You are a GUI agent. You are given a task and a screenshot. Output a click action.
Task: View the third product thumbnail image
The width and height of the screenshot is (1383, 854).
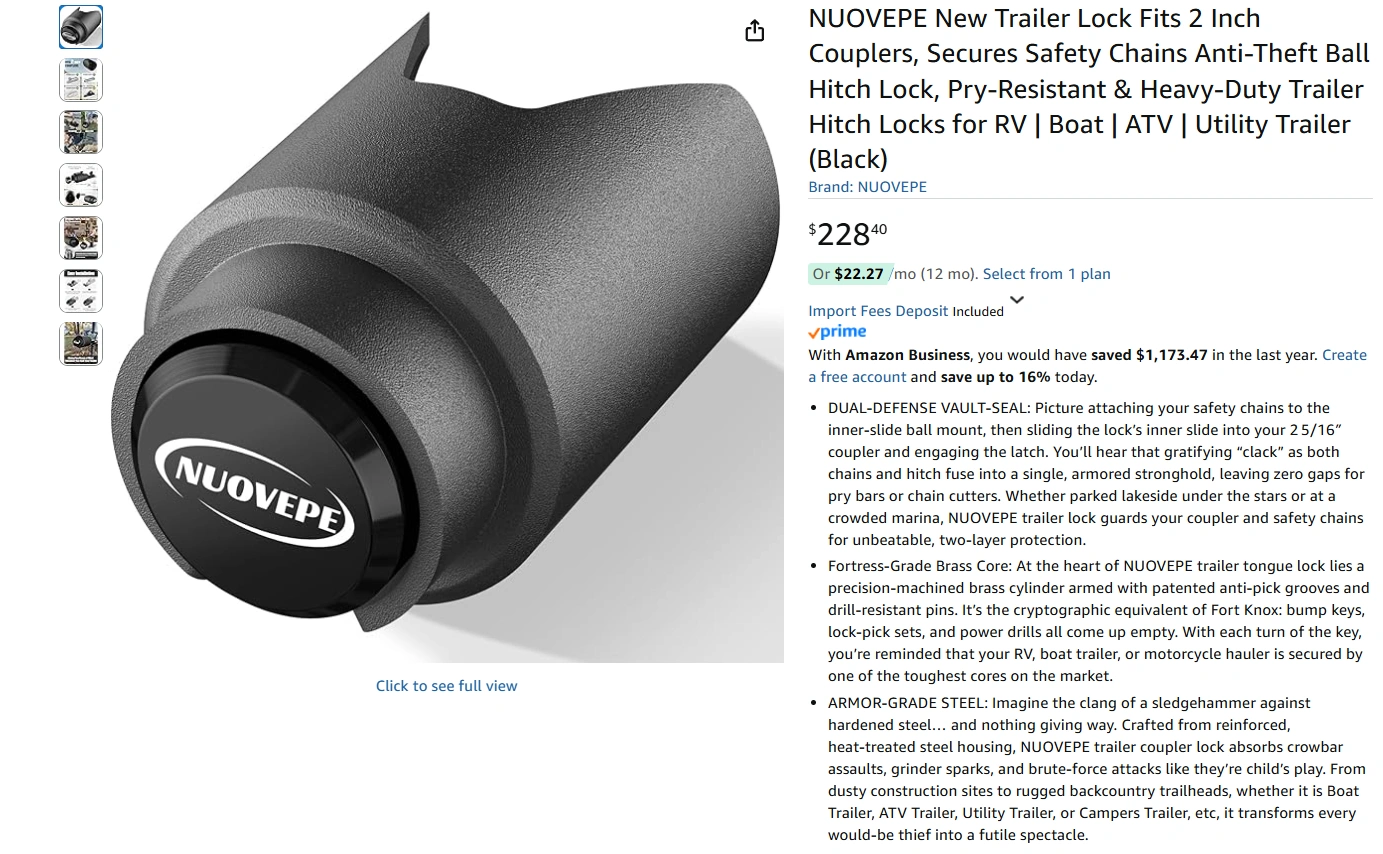[x=81, y=132]
